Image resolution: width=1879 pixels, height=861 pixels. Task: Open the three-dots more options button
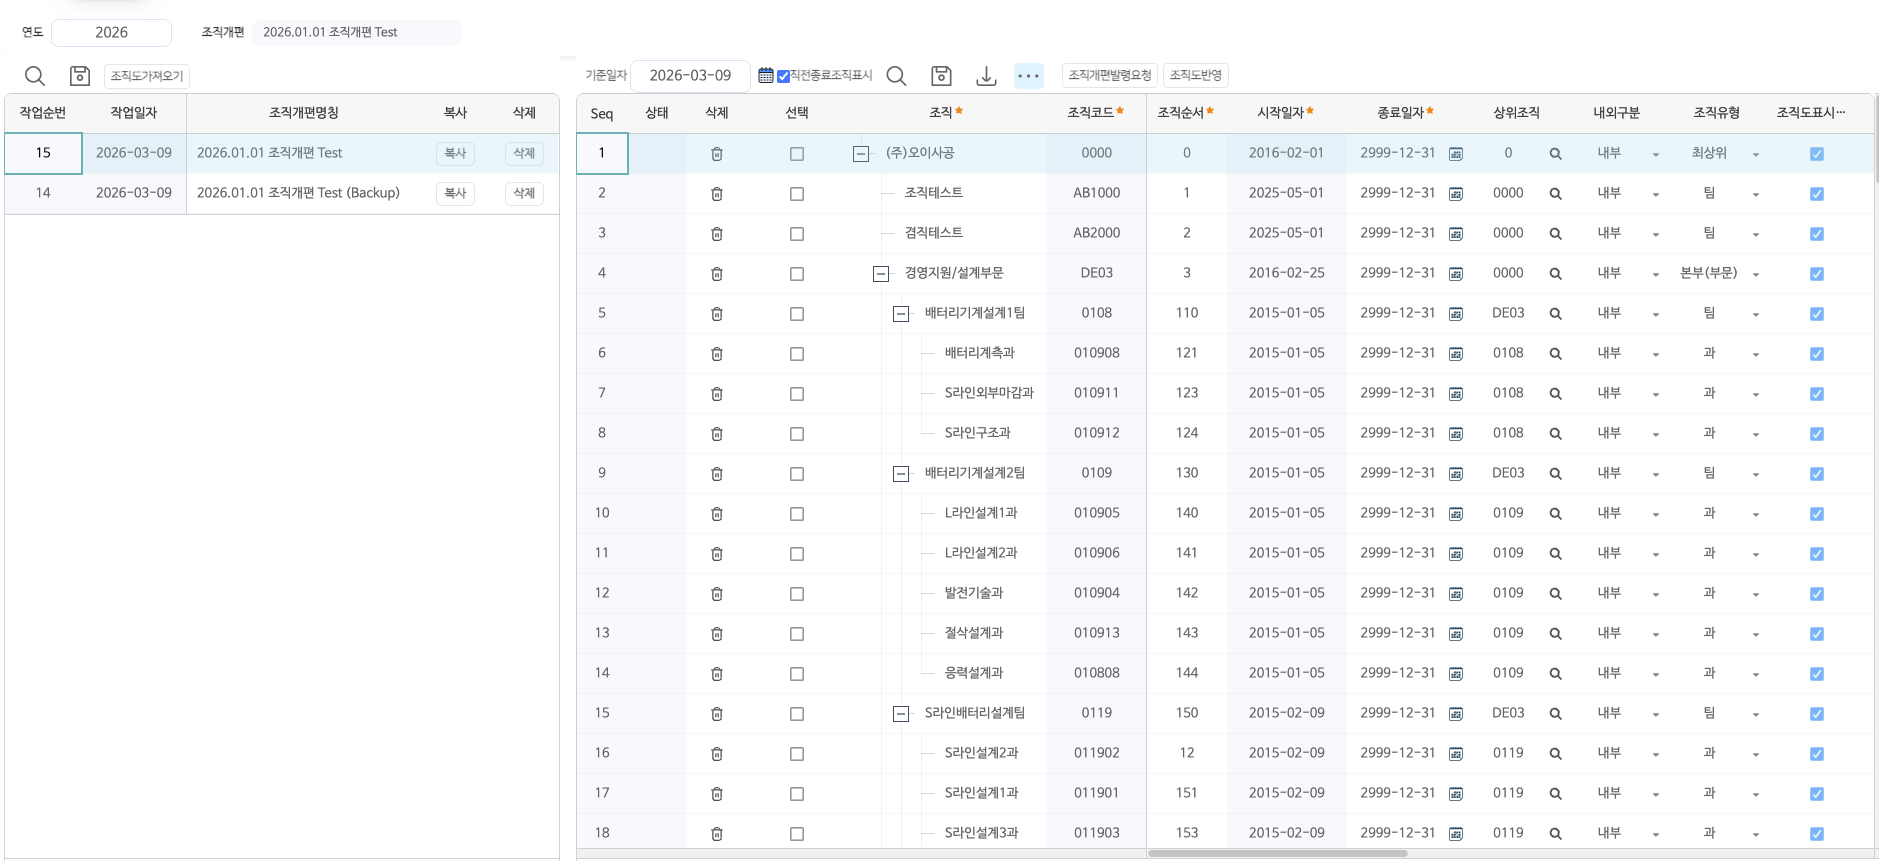click(1029, 76)
